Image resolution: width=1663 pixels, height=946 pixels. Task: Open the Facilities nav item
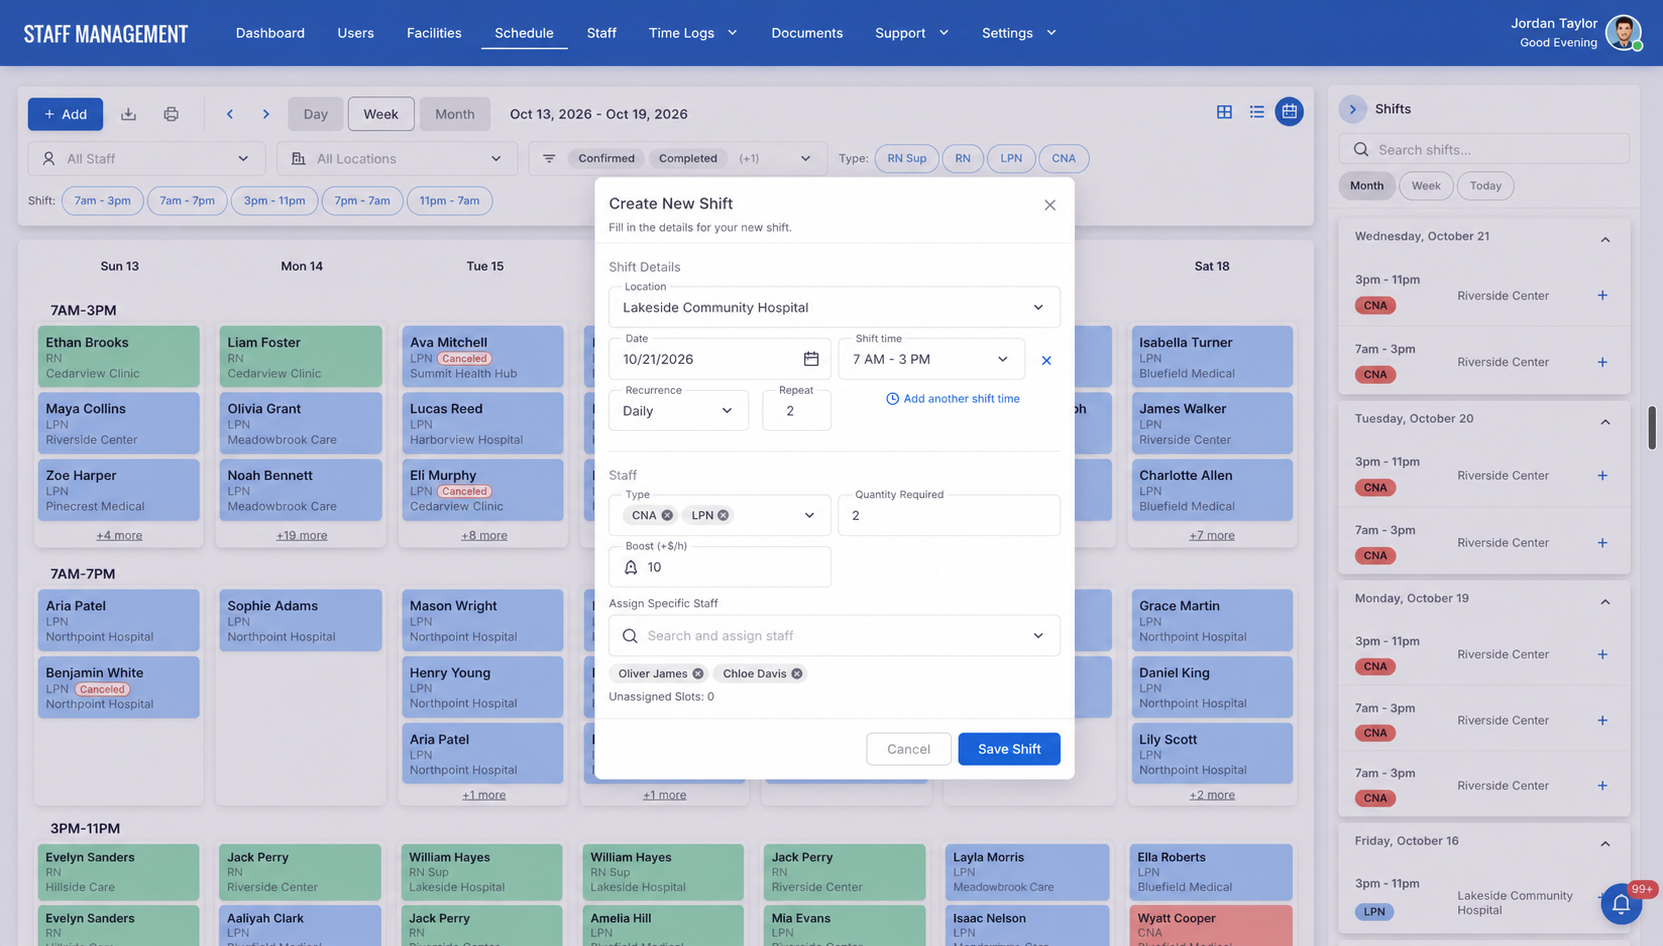pos(434,33)
